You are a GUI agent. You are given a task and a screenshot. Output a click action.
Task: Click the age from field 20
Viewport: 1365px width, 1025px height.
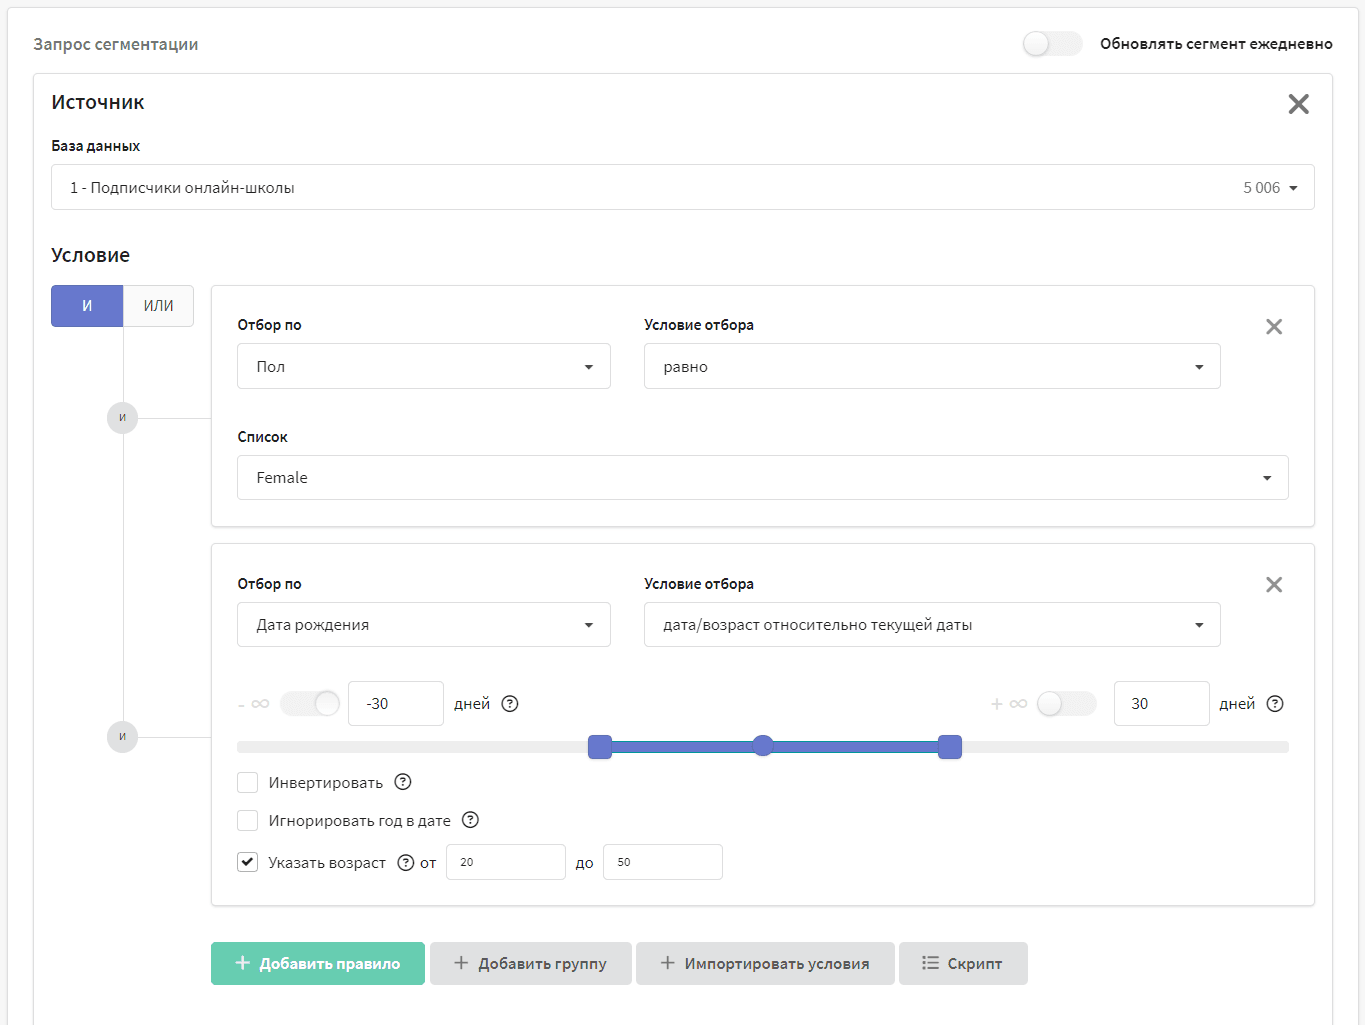click(506, 862)
